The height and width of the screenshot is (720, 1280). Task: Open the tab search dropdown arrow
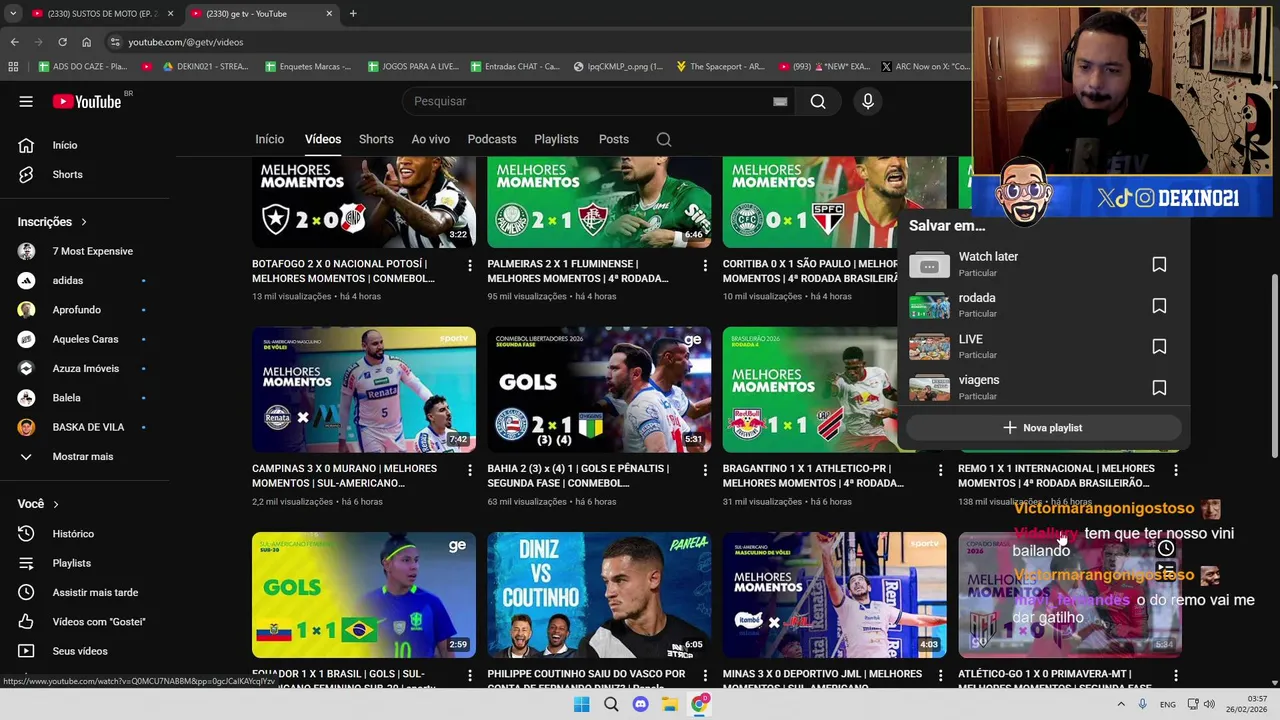pos(13,13)
